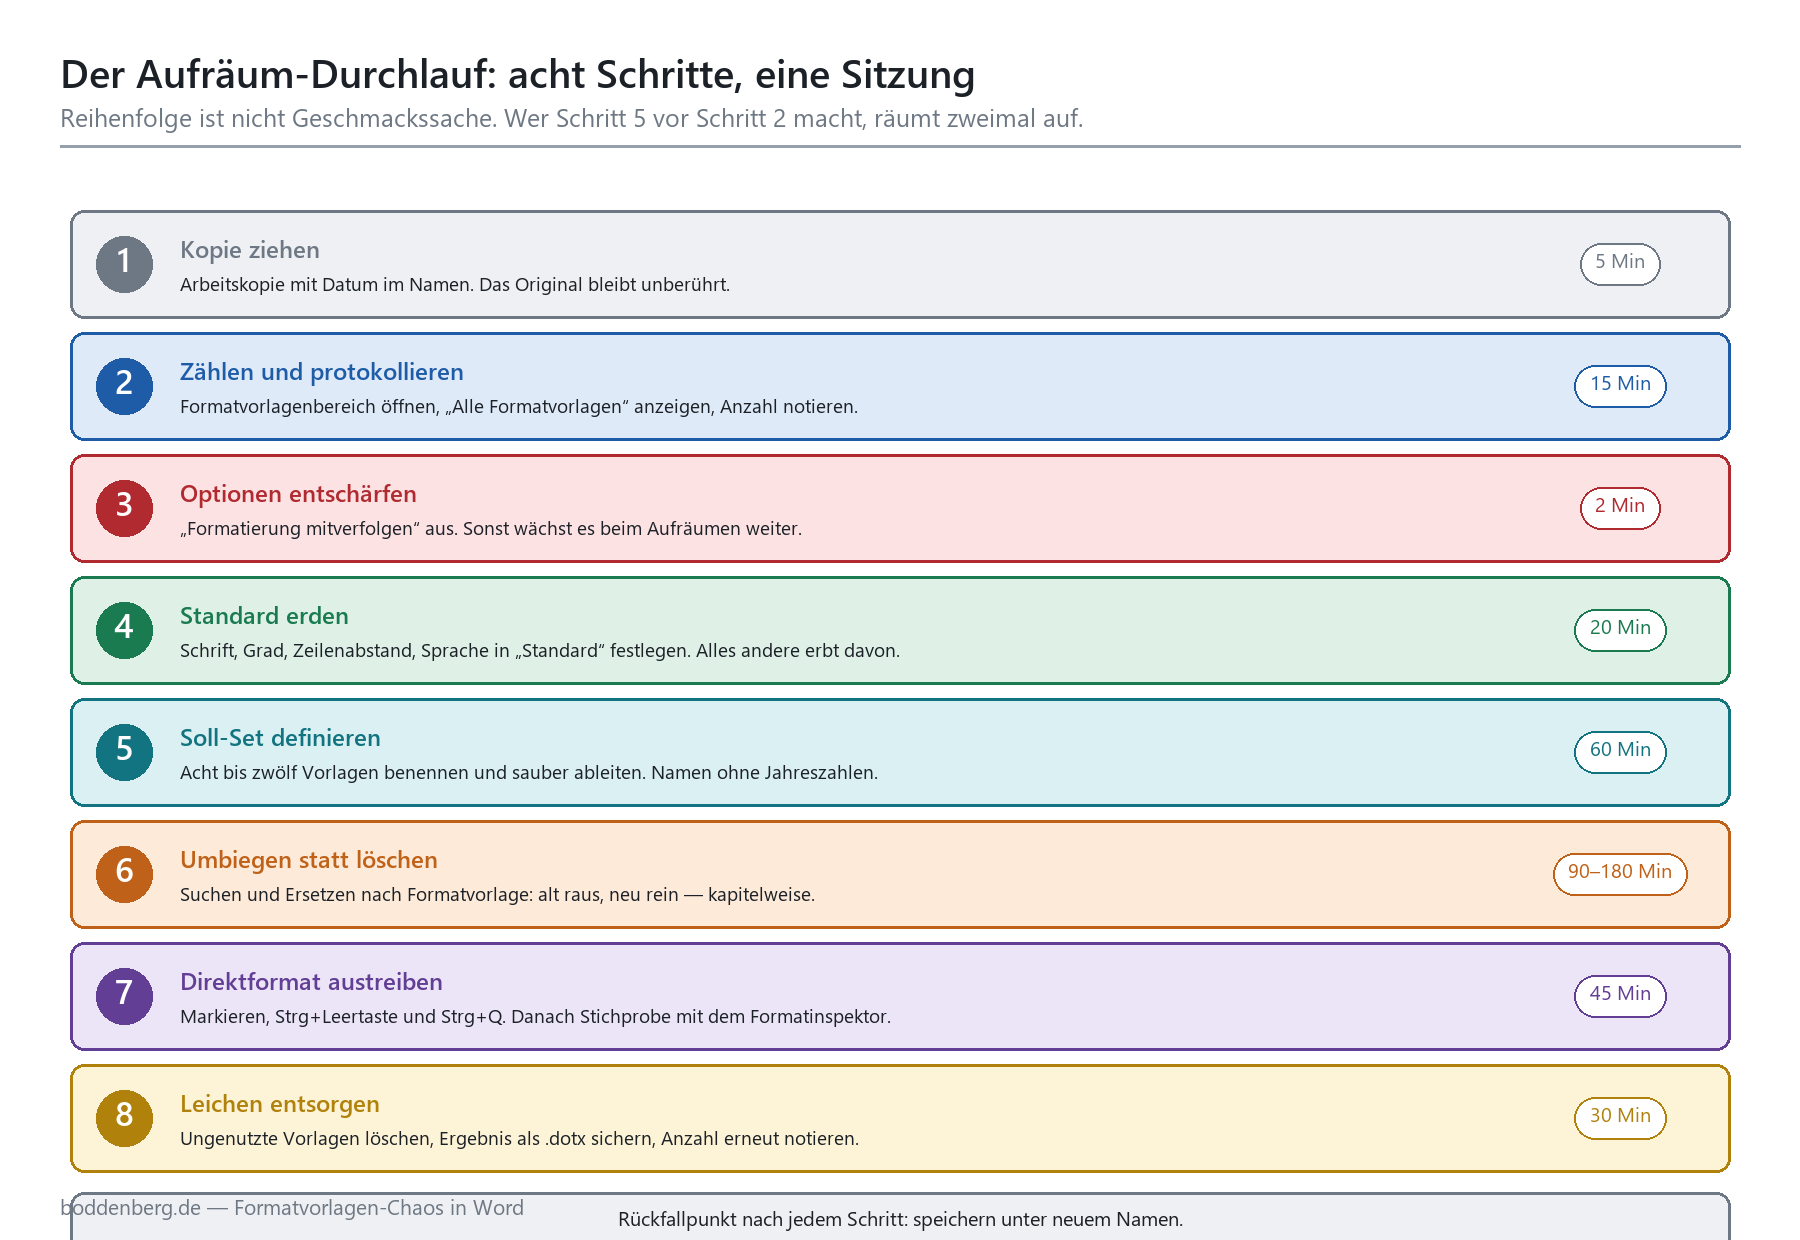Select the '45 Min' duration badge

[1620, 996]
